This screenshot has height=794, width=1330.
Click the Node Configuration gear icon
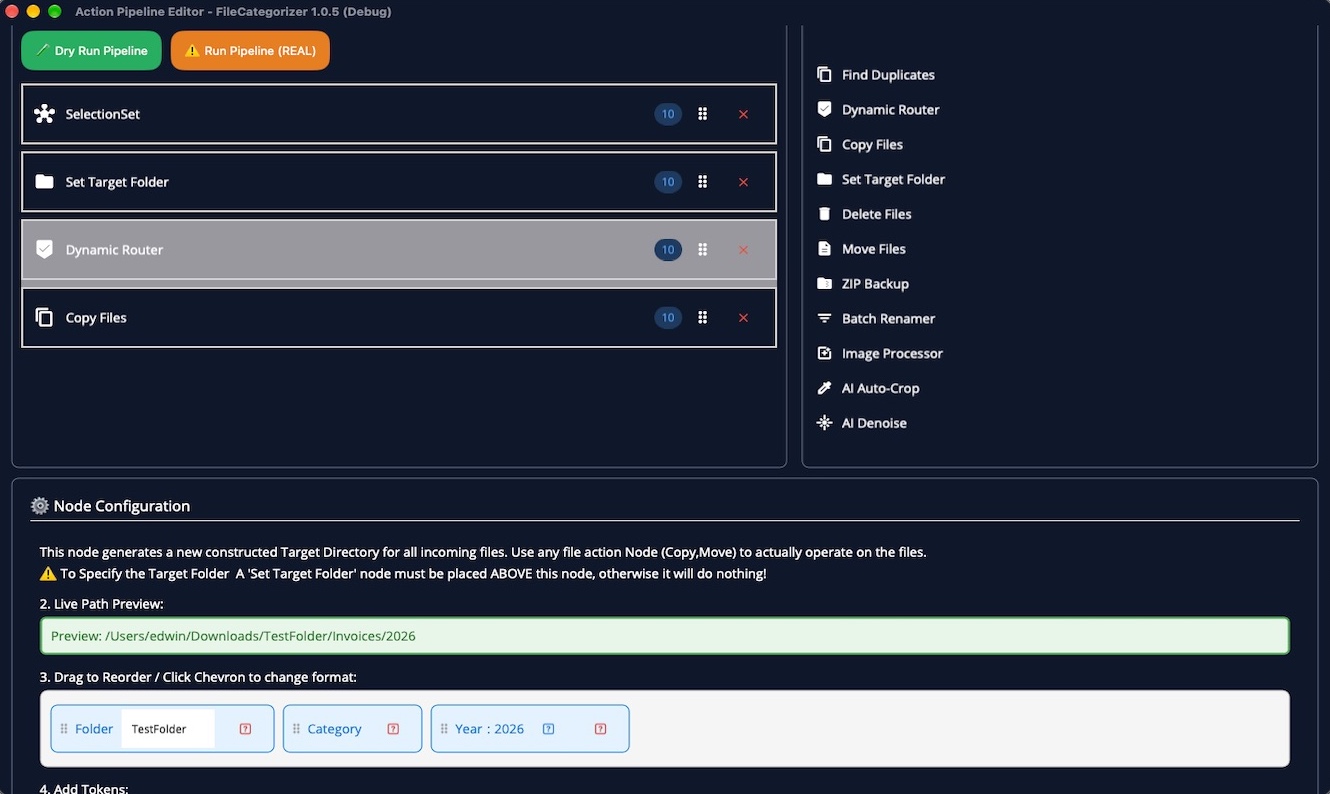40,506
